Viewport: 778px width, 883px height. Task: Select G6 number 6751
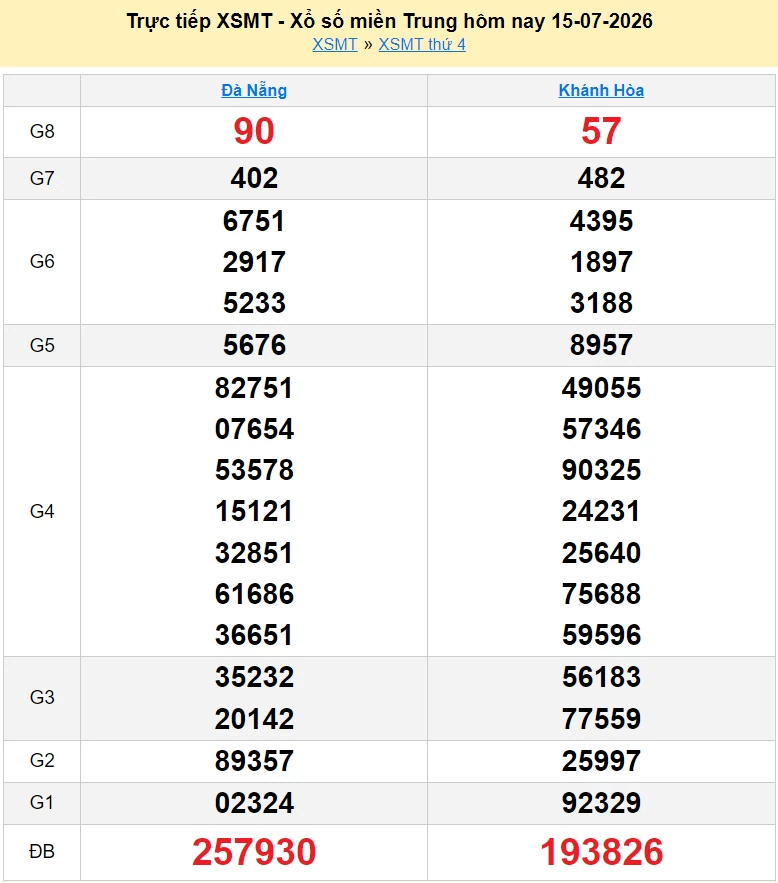[254, 221]
